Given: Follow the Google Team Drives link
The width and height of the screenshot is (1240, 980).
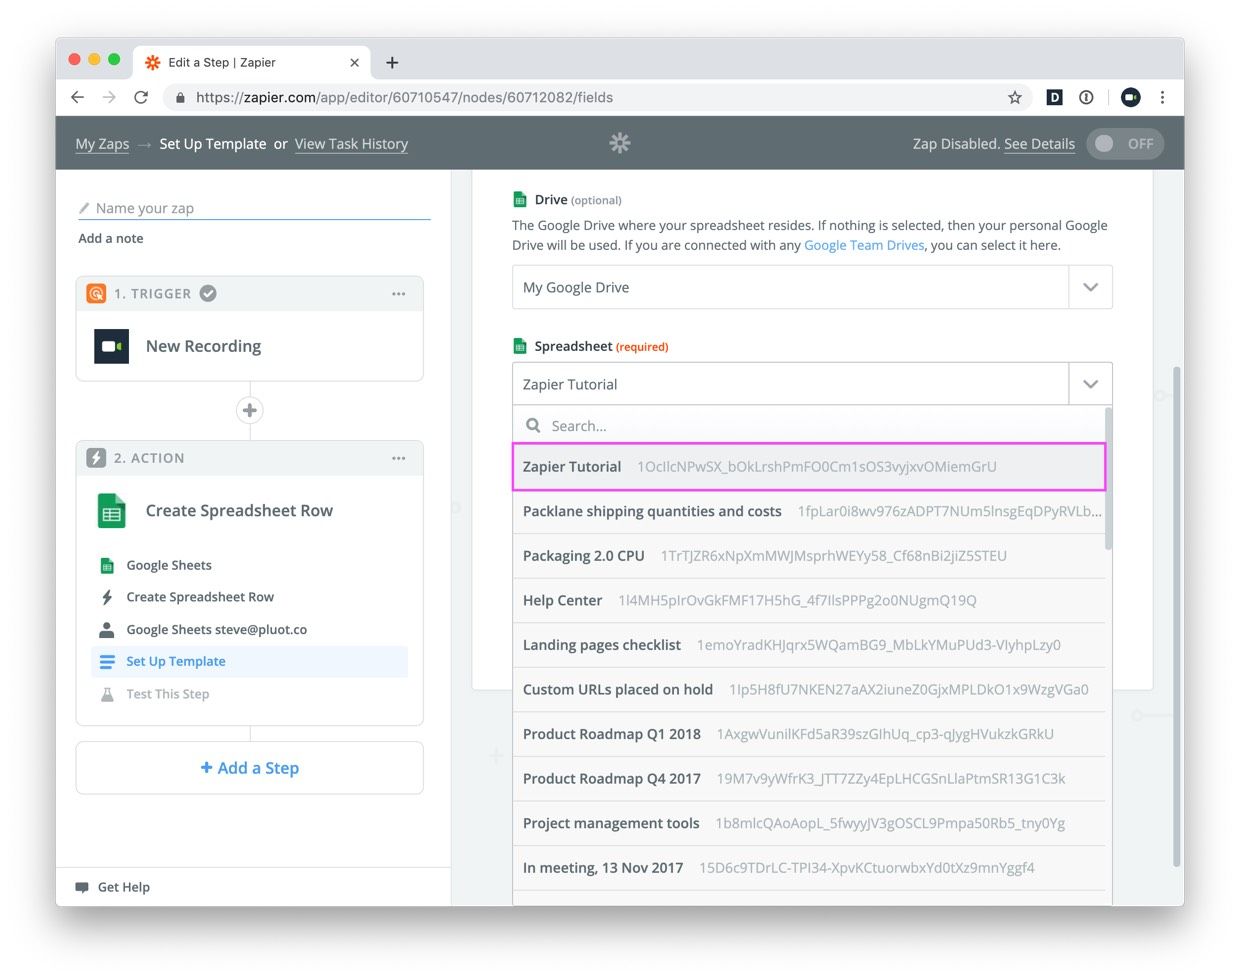Looking at the screenshot, I should [x=864, y=245].
